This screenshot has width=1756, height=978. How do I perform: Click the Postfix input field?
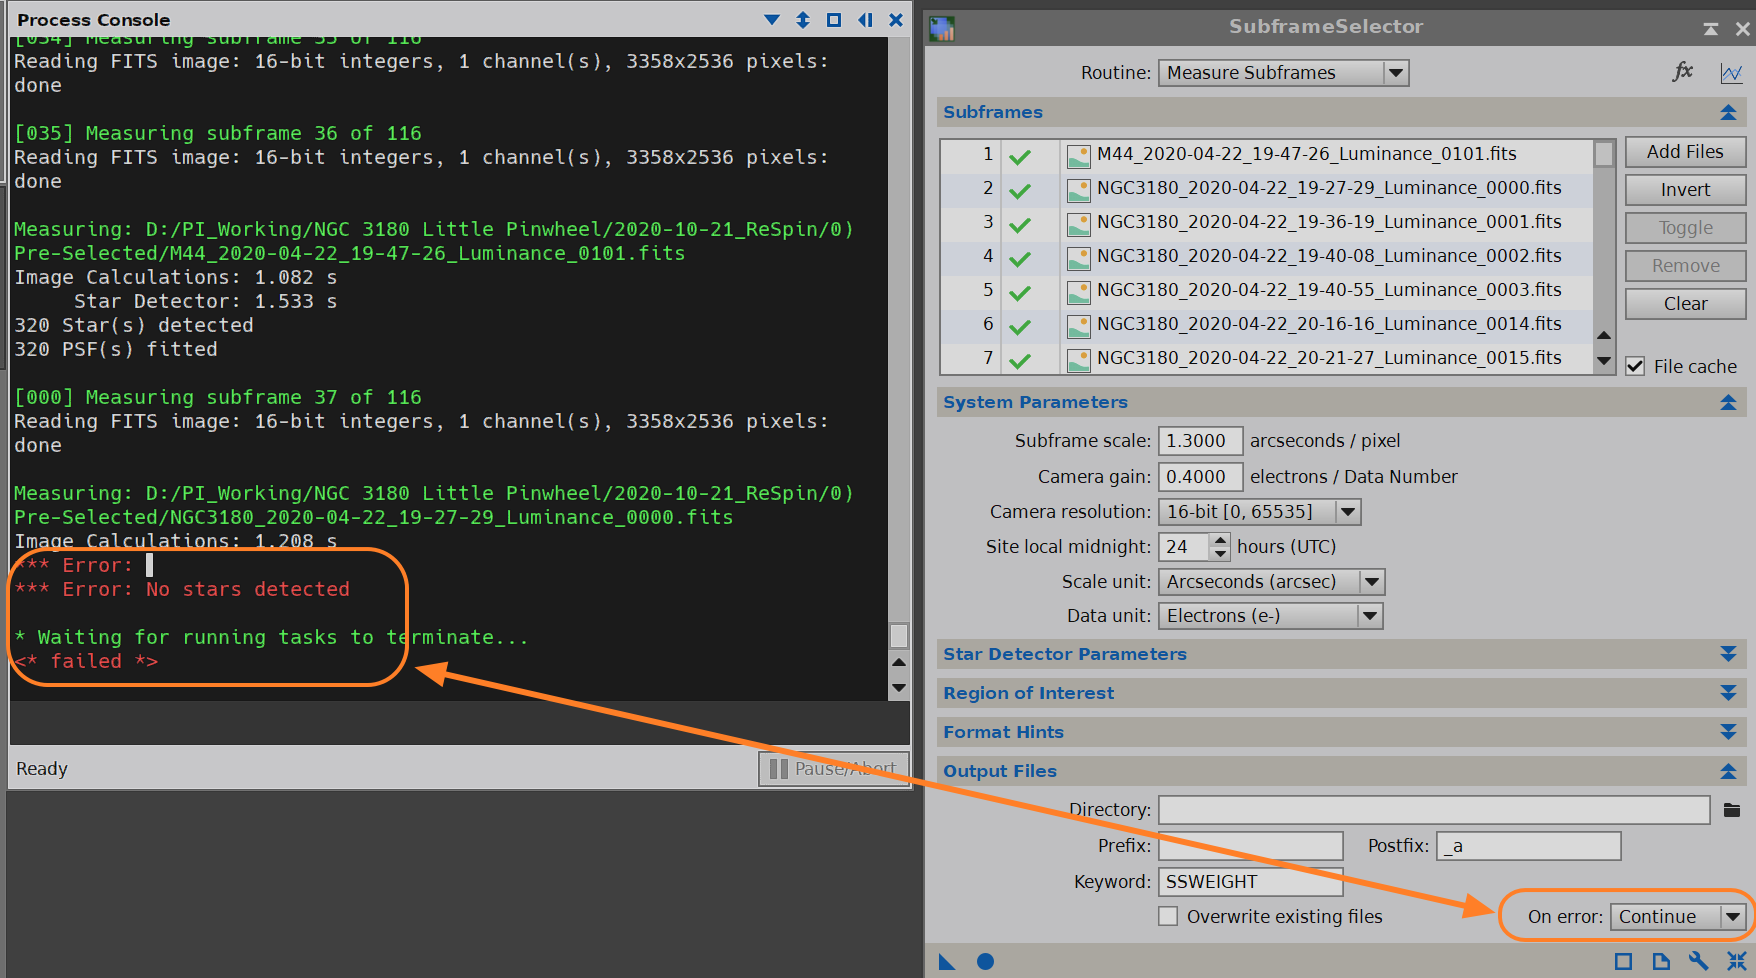pyautogui.click(x=1528, y=846)
